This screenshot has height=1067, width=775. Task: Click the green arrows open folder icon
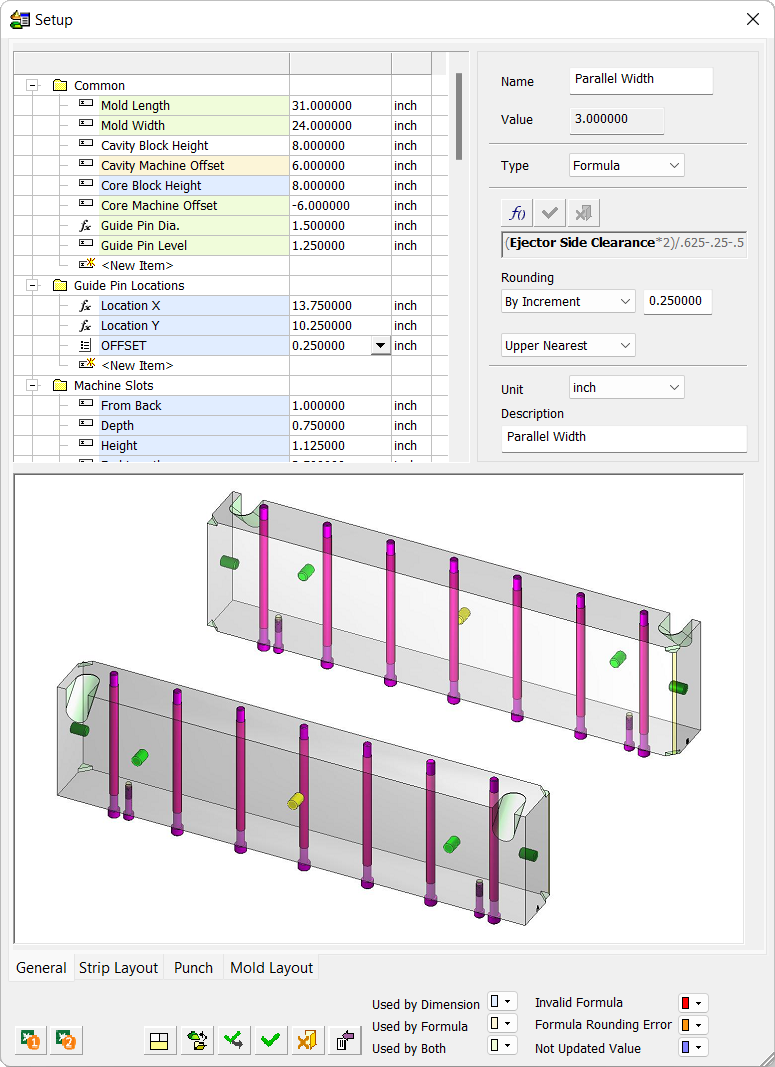click(x=197, y=1040)
